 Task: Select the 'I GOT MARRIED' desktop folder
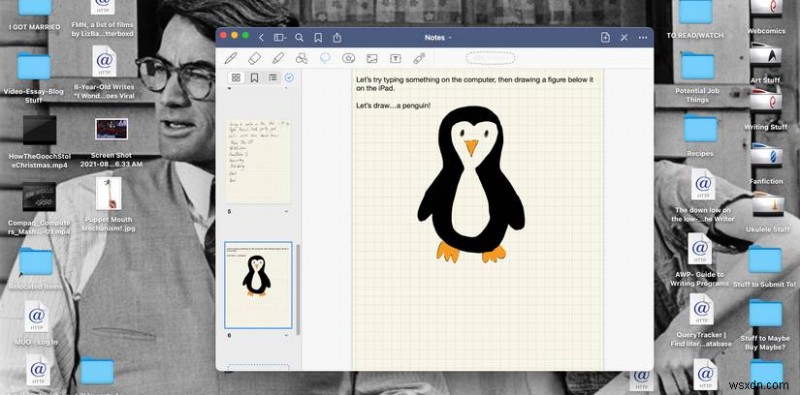click(x=35, y=15)
